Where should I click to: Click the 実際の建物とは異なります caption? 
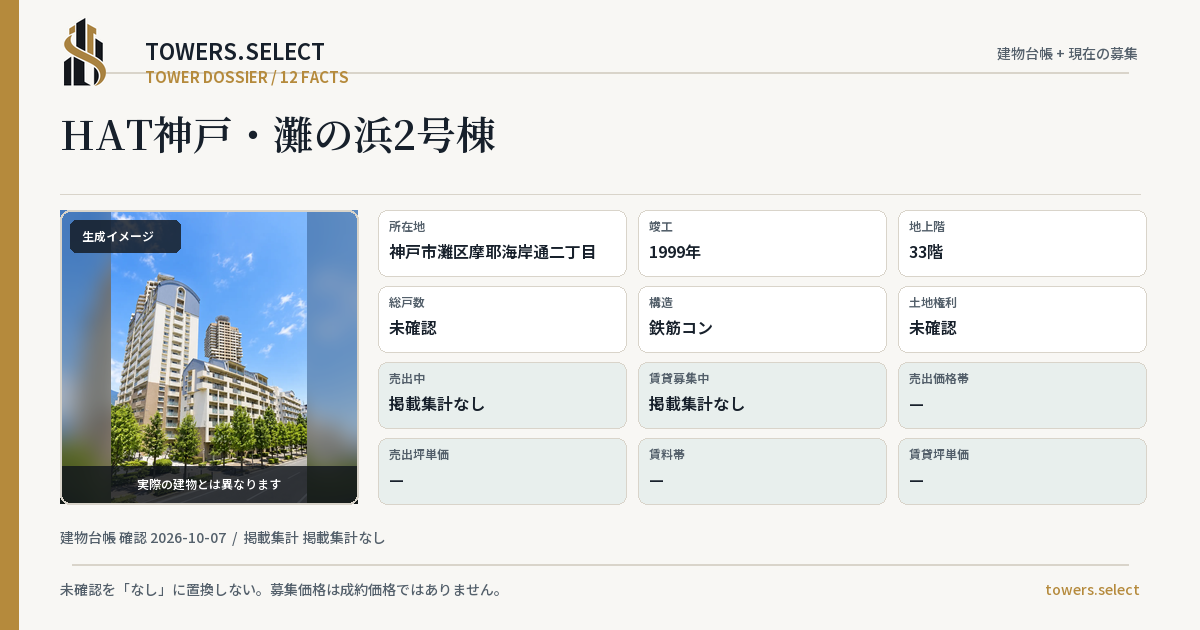click(209, 484)
